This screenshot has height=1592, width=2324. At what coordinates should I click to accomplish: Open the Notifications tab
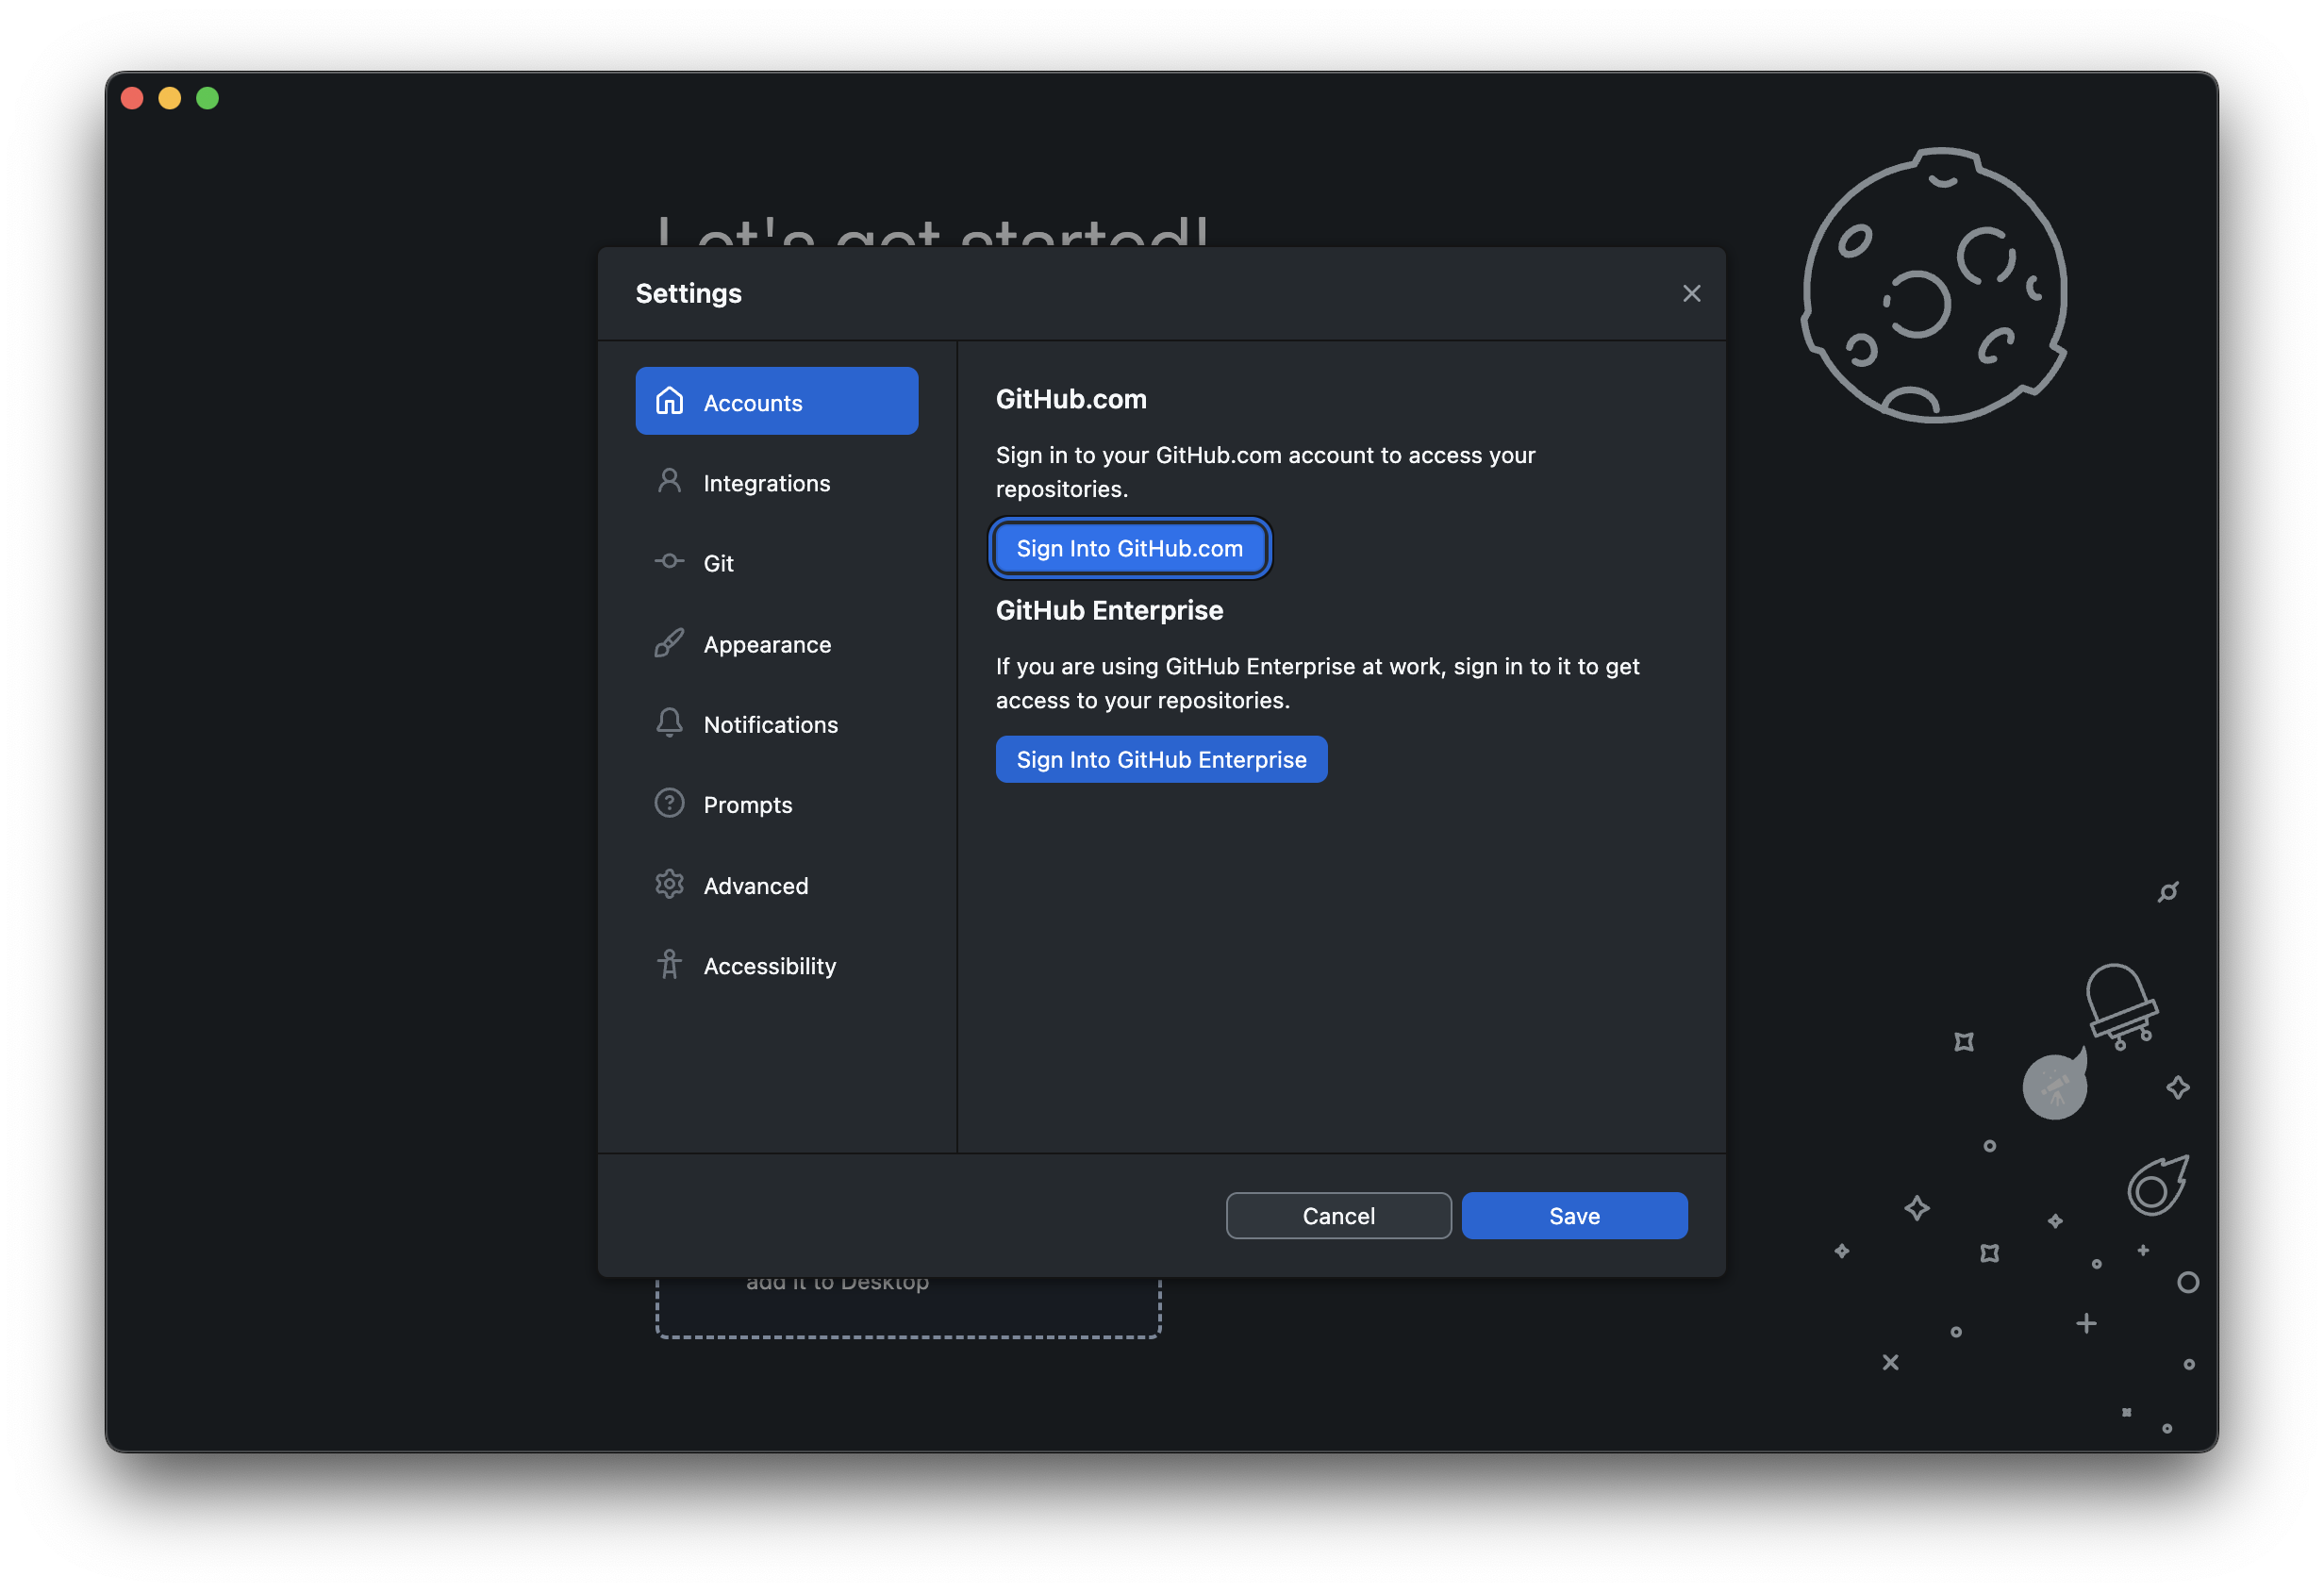point(777,723)
